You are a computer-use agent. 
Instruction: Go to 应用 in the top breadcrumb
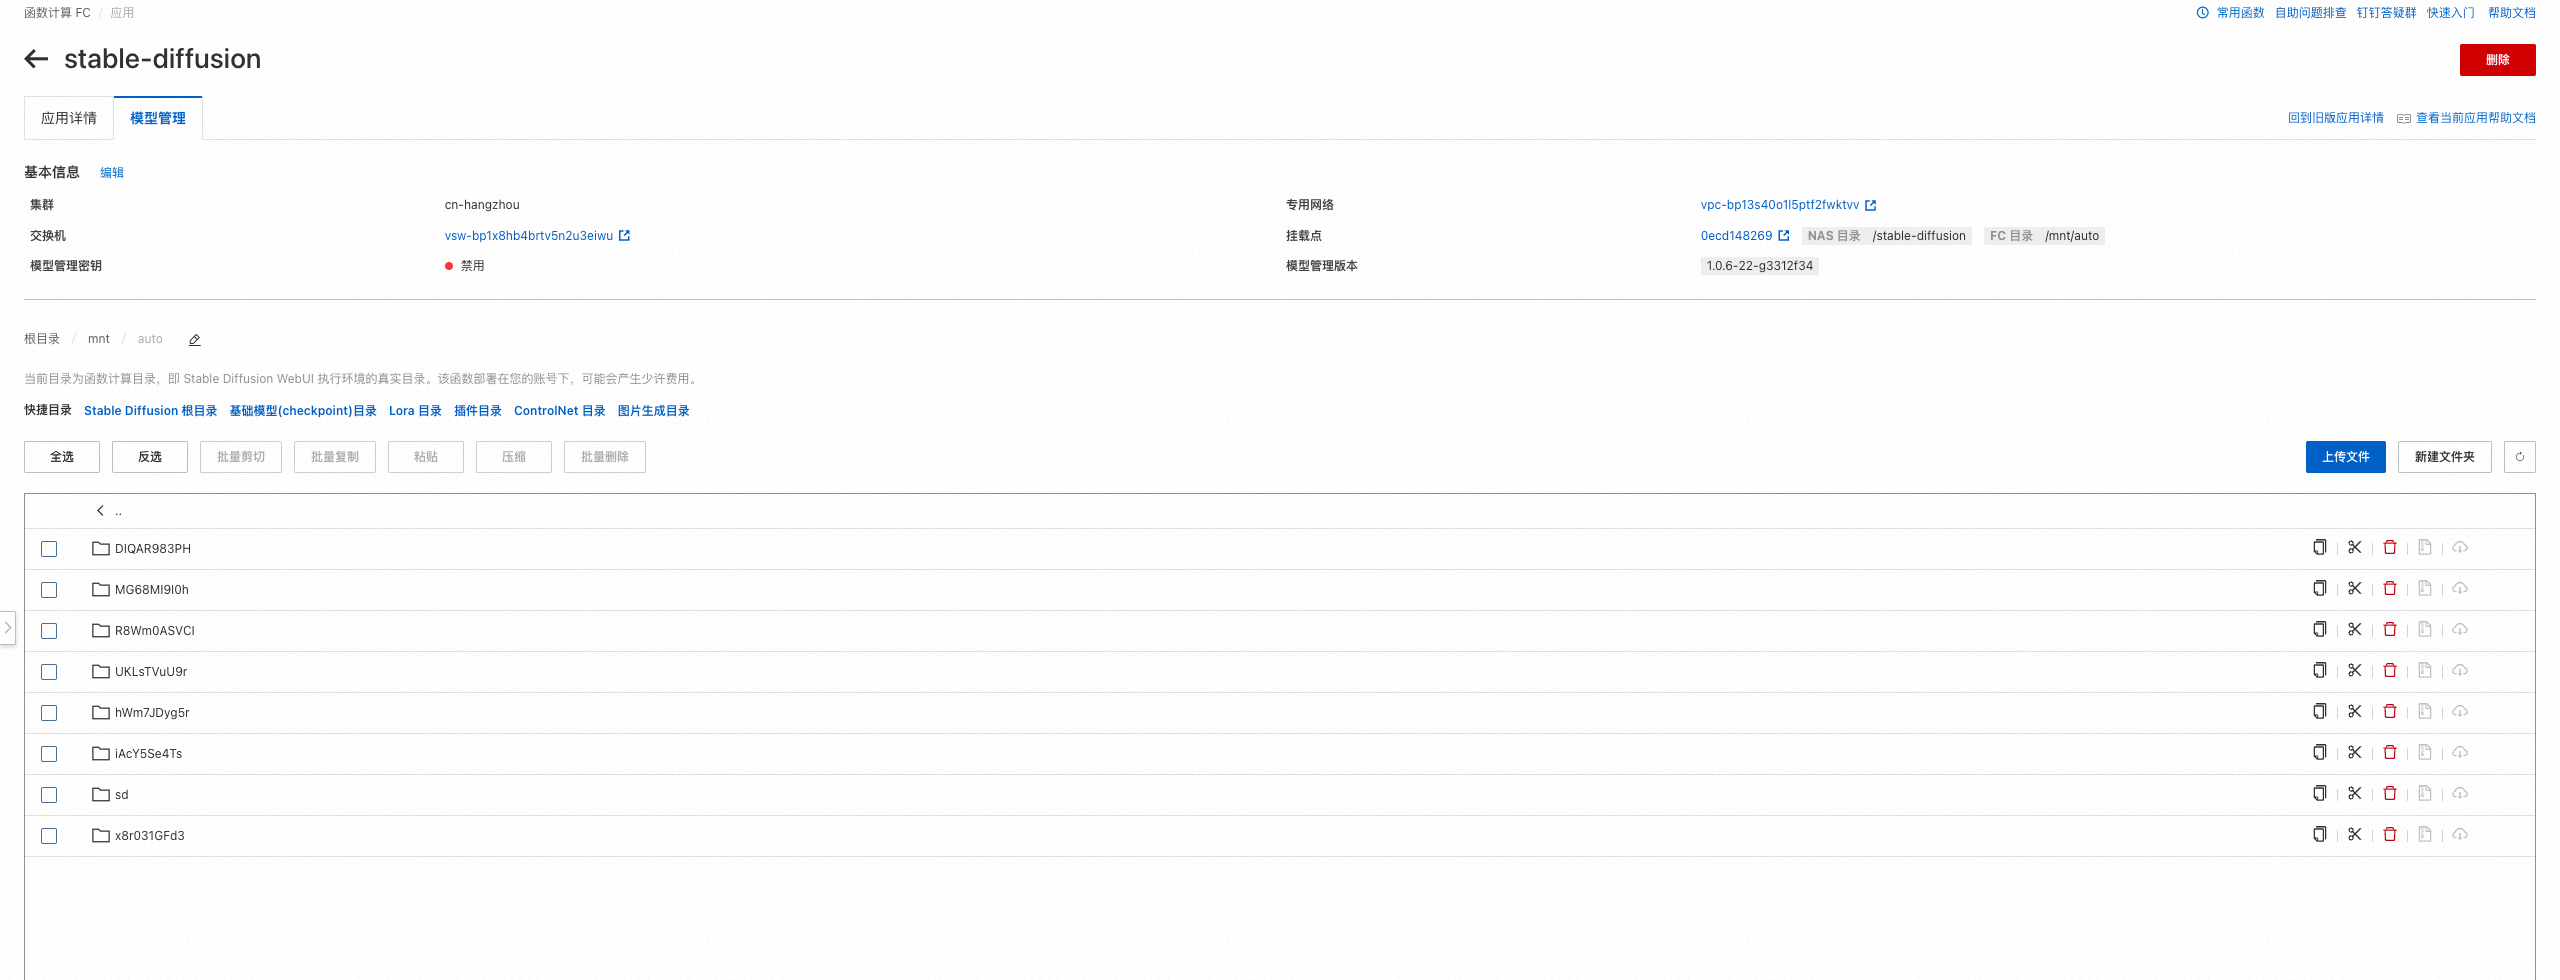tap(122, 13)
